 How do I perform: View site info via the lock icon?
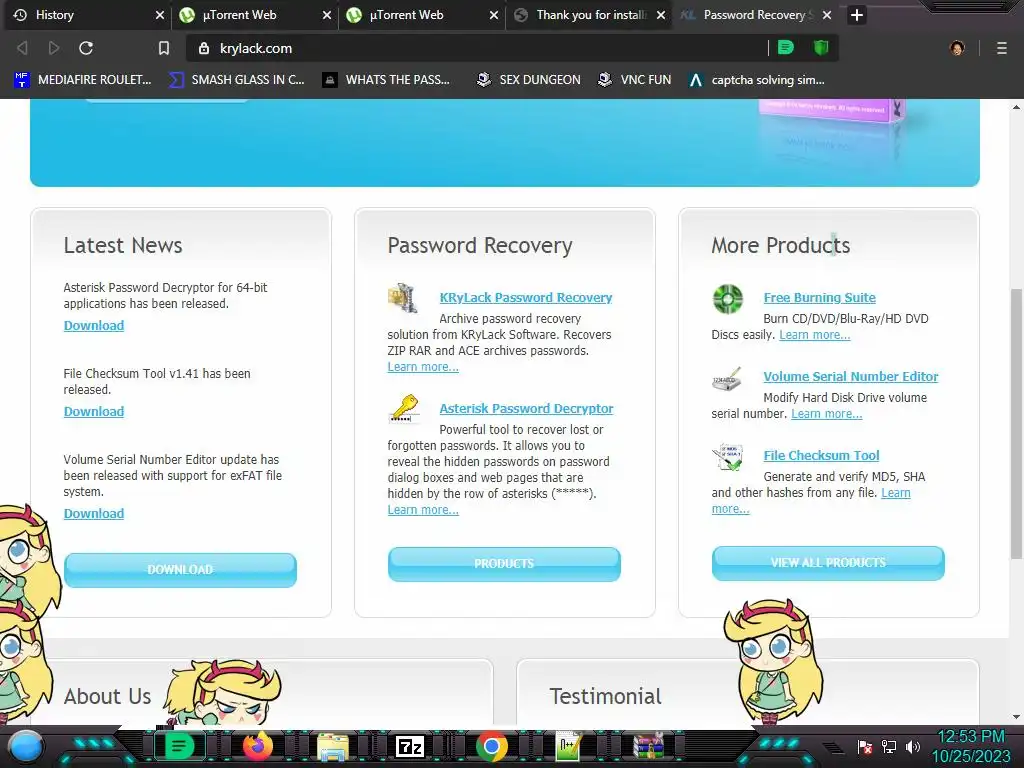click(204, 48)
